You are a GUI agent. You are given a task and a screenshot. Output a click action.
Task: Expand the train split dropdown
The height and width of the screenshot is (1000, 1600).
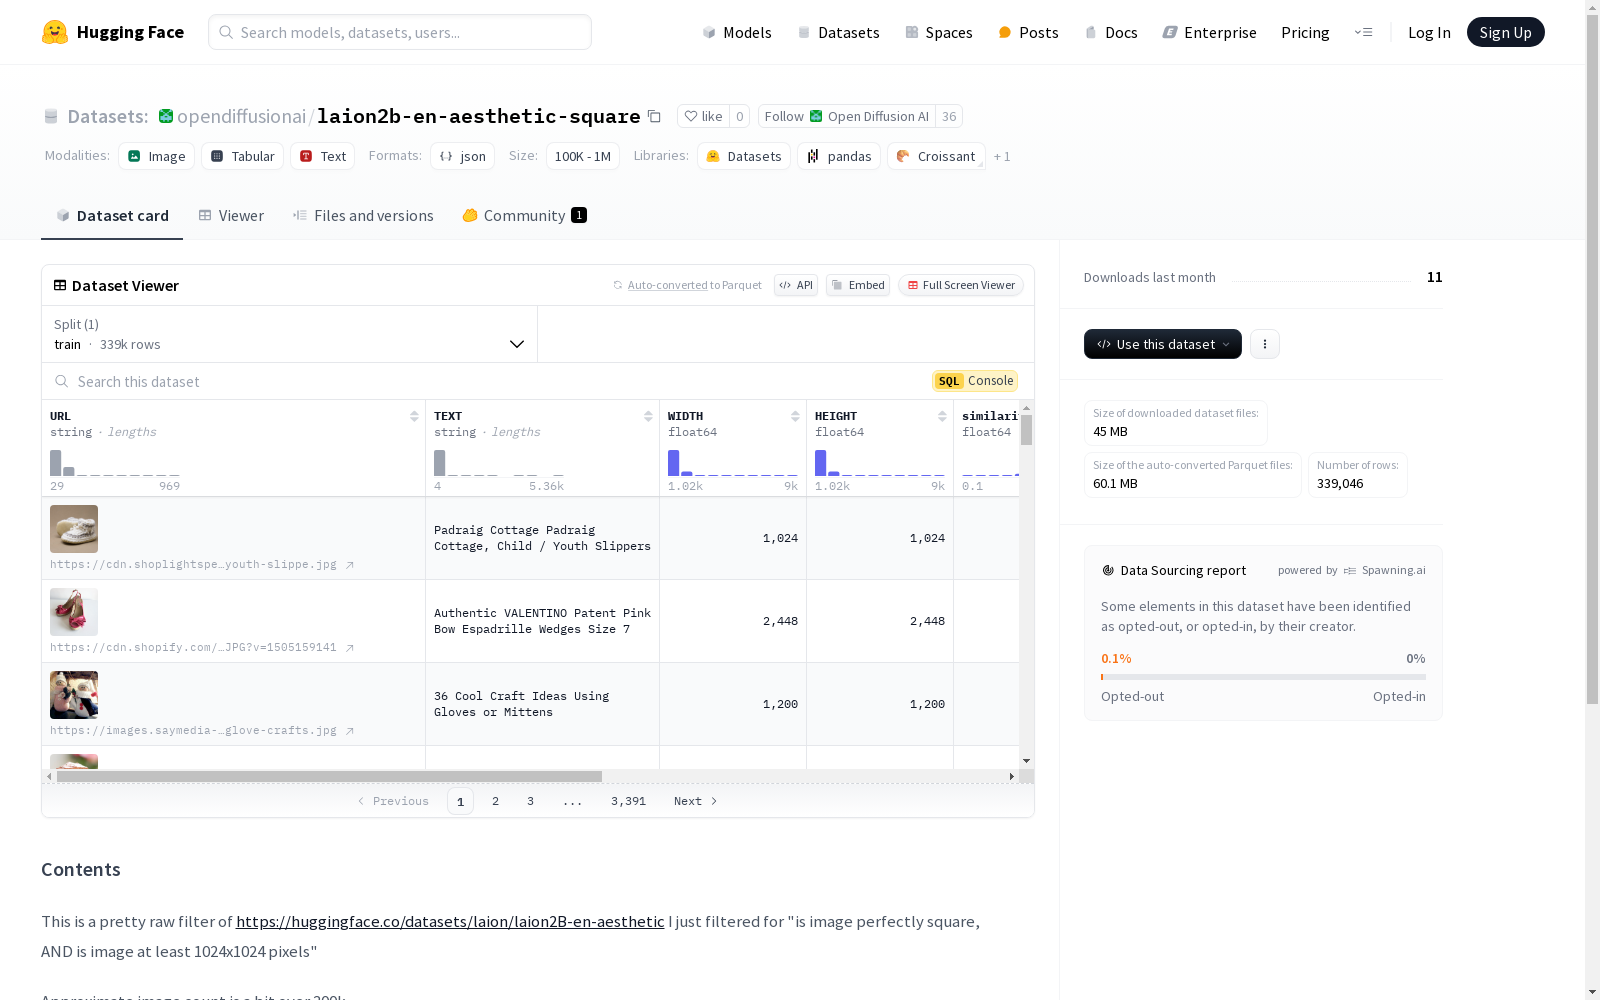(x=289, y=334)
